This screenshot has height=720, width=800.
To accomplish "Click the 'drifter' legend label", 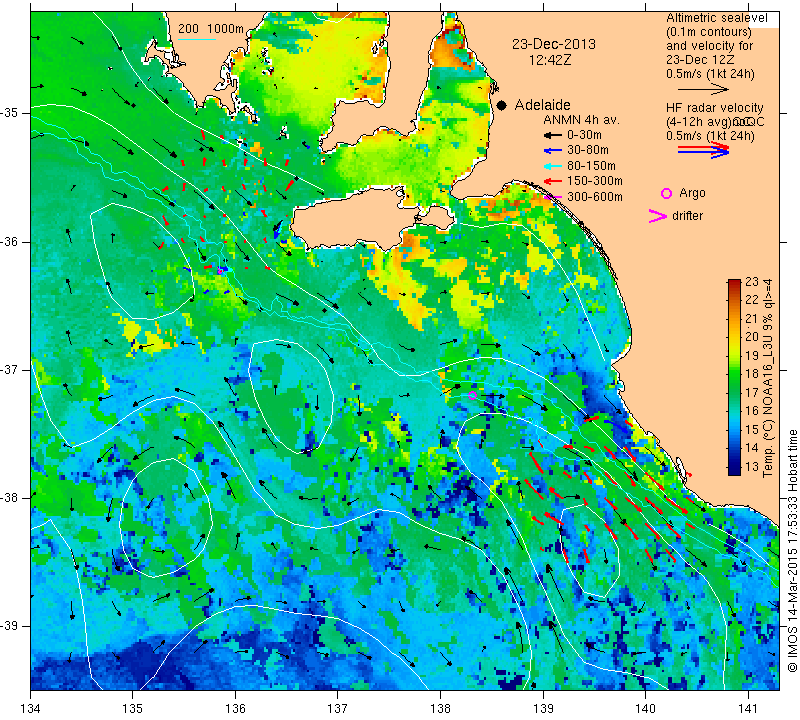I will [687, 216].
